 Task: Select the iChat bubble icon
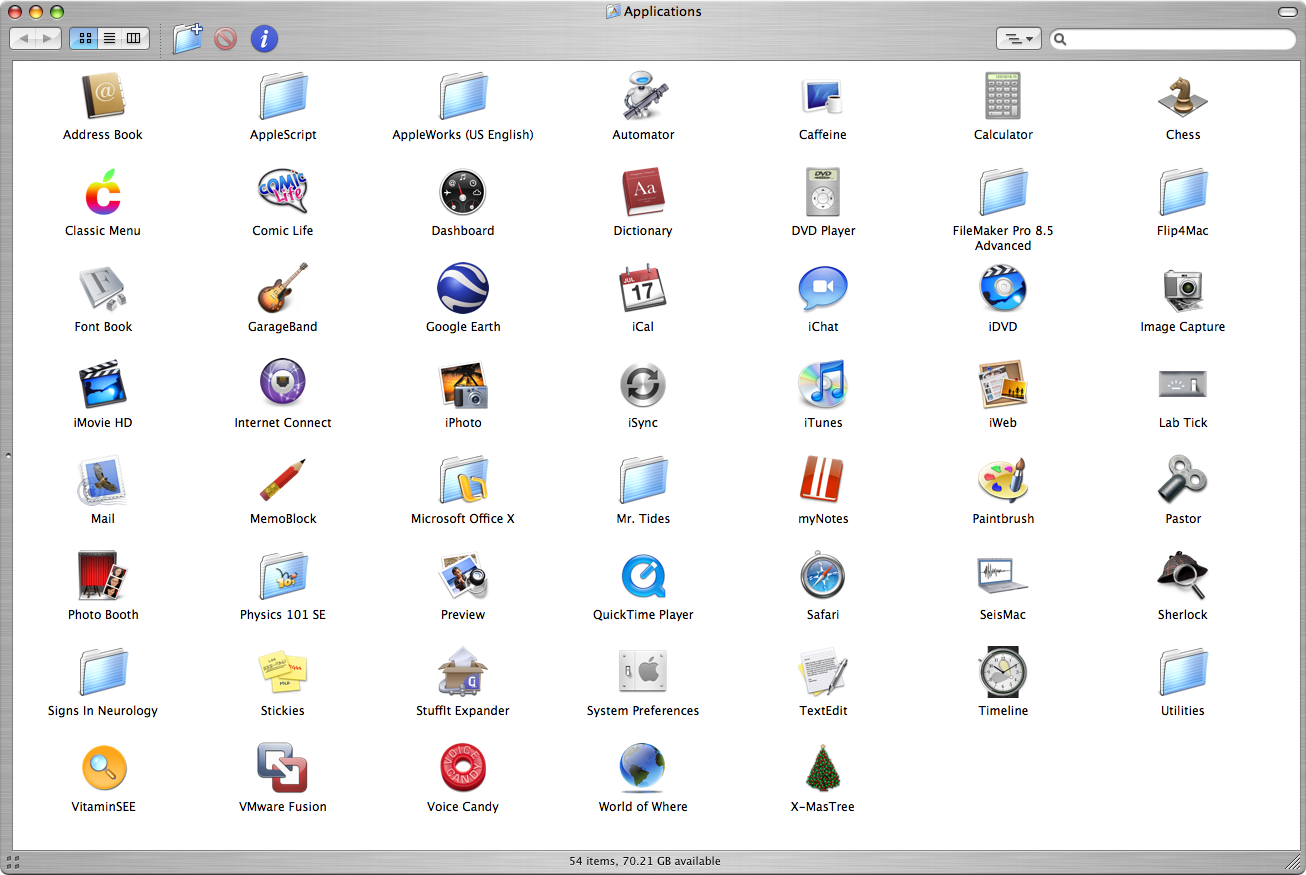point(823,289)
